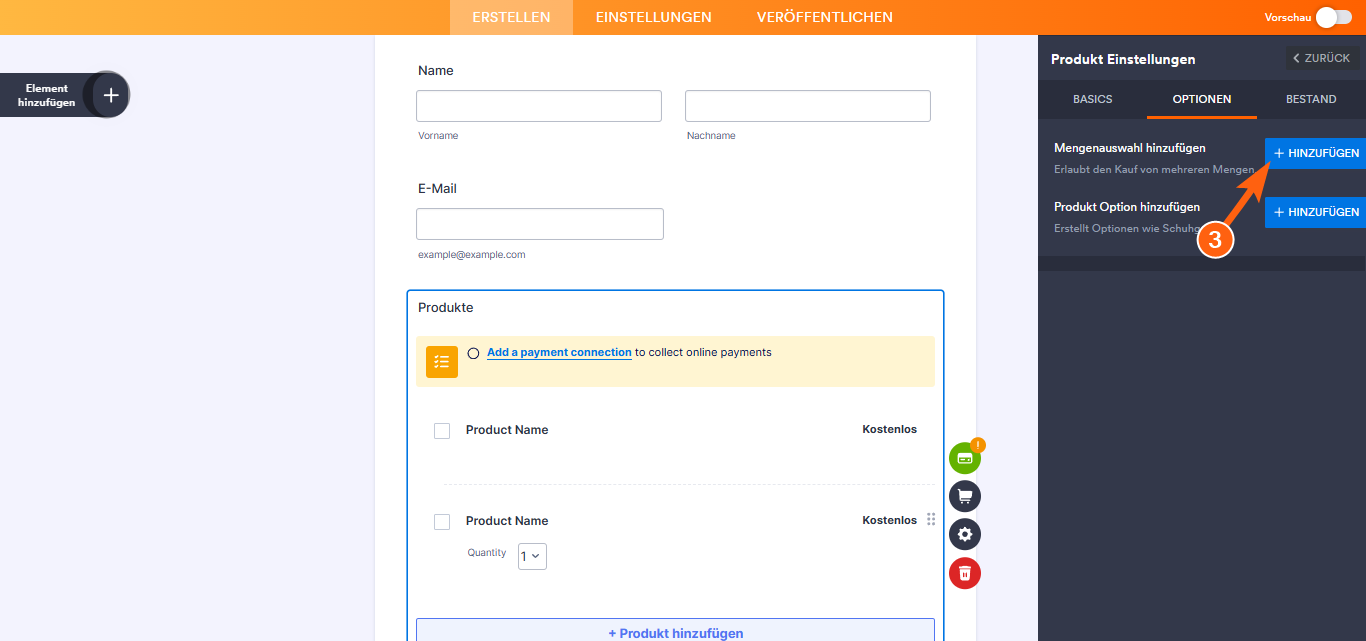
Task: Open the VERÖFFENTLICHEN tab
Action: [x=824, y=17]
